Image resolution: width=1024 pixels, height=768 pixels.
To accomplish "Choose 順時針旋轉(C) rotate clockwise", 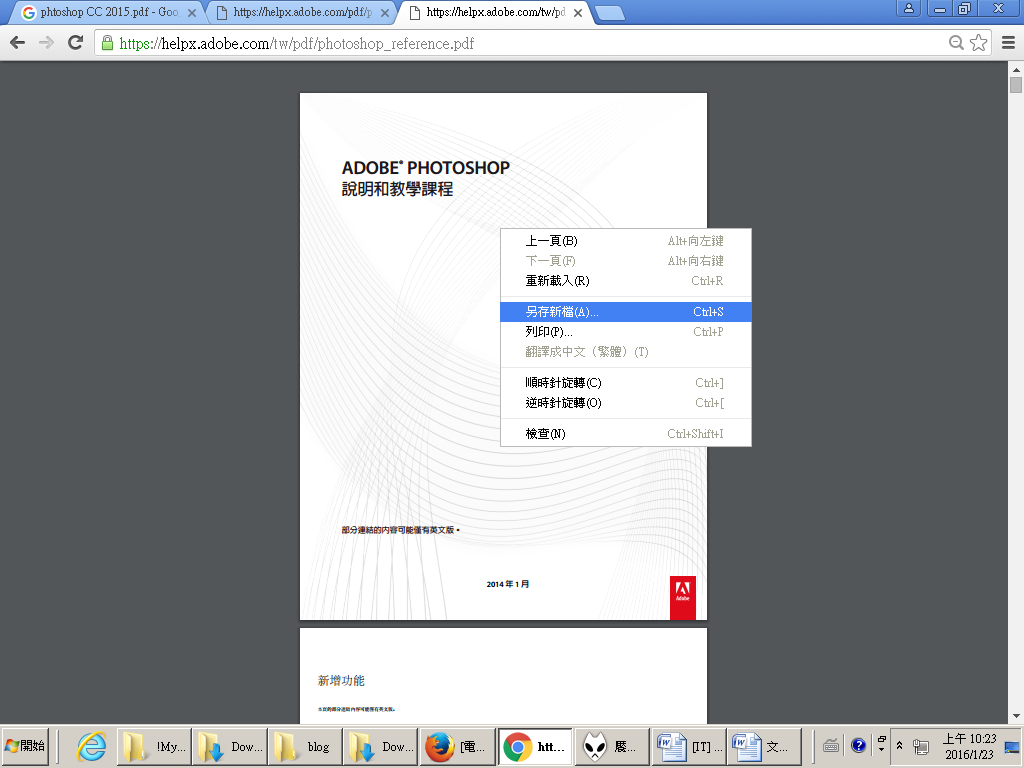I will click(626, 383).
